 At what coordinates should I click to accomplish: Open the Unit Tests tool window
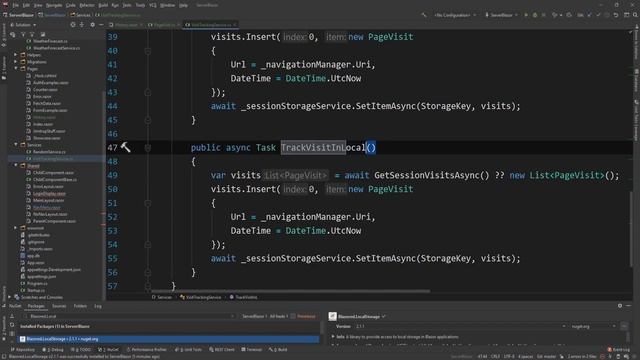coord(189,349)
